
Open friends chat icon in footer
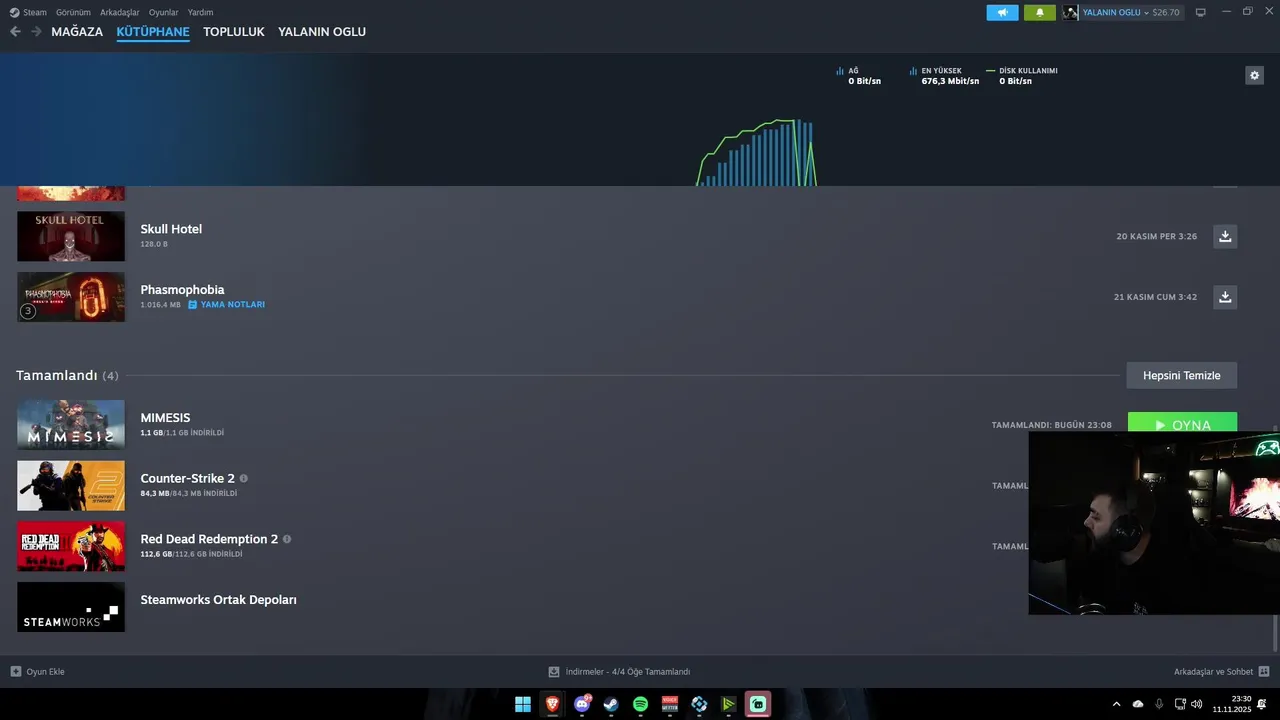click(1264, 671)
